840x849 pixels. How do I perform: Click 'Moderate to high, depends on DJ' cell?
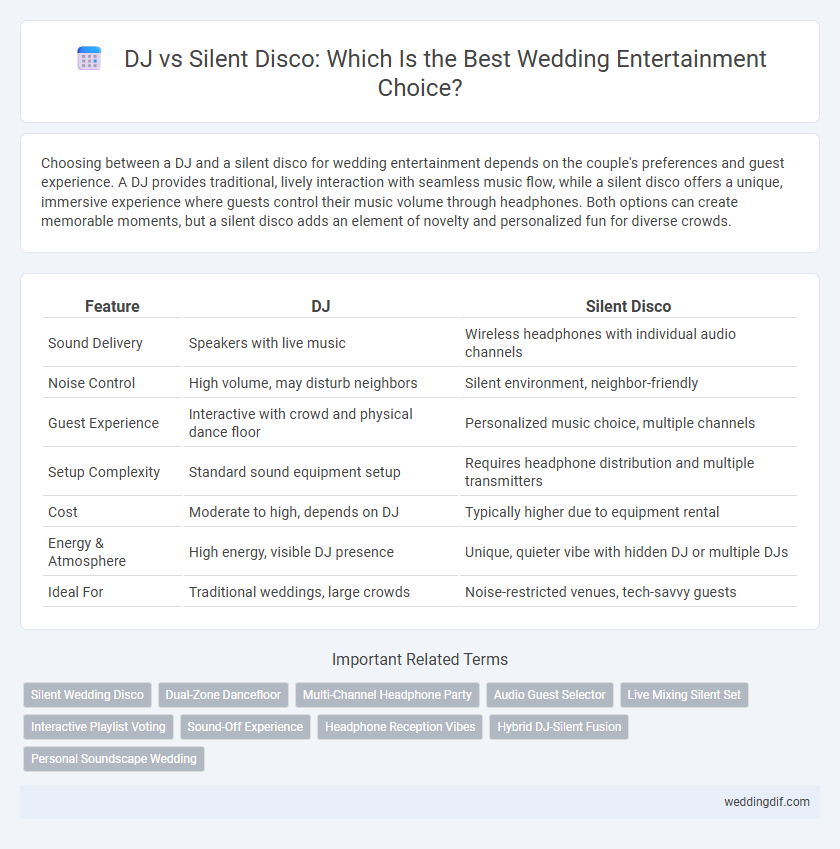(321, 512)
